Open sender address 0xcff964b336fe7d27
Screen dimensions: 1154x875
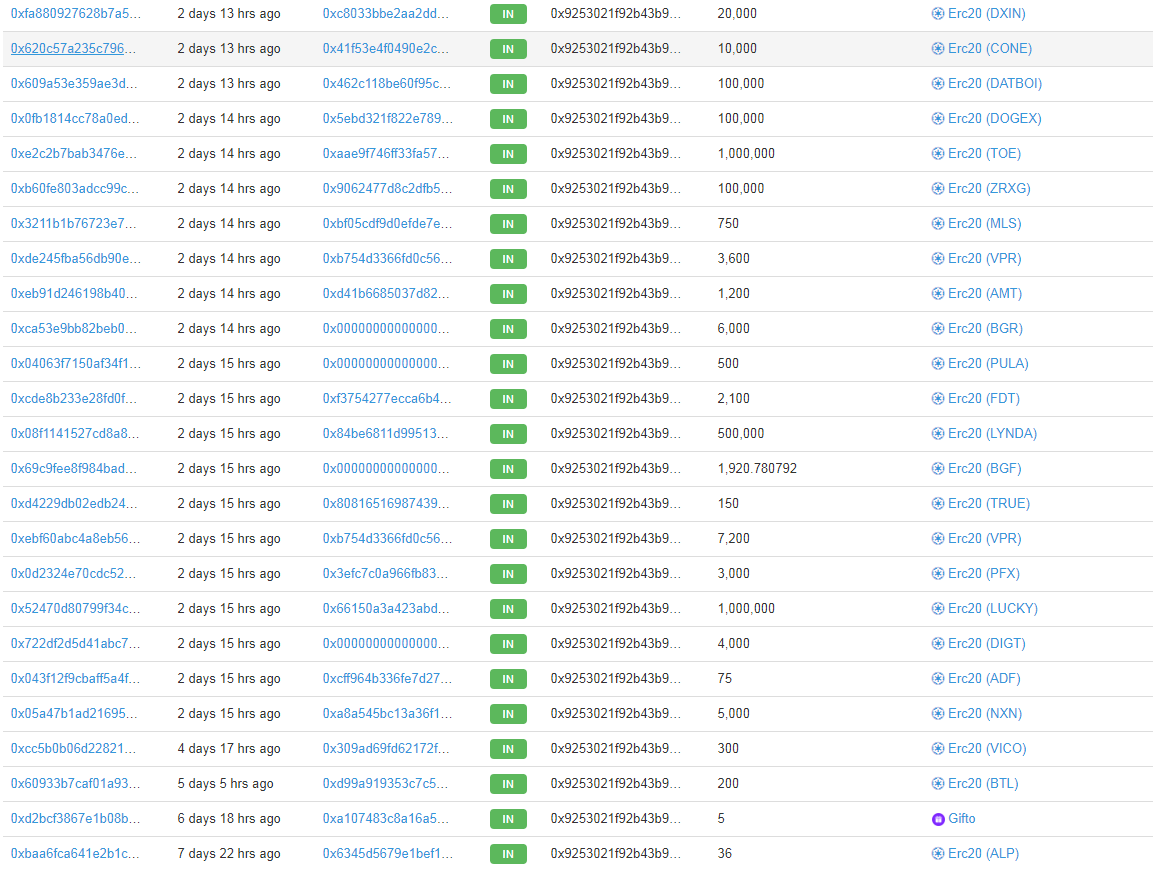coord(387,679)
